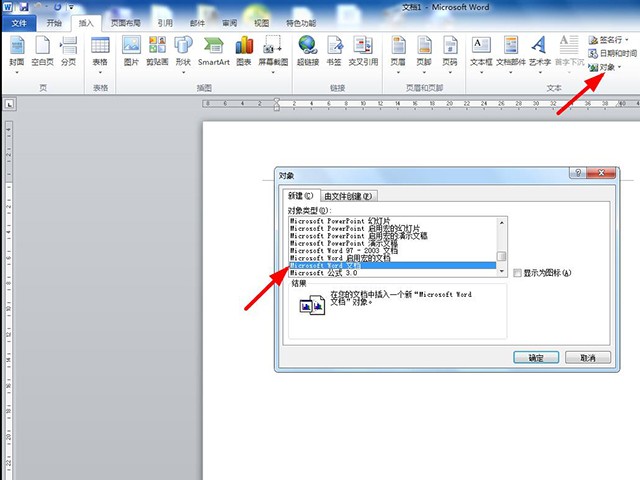The image size is (640, 480).
Task: Select Microsoft Word 启用宏的文档
Action: (392, 258)
